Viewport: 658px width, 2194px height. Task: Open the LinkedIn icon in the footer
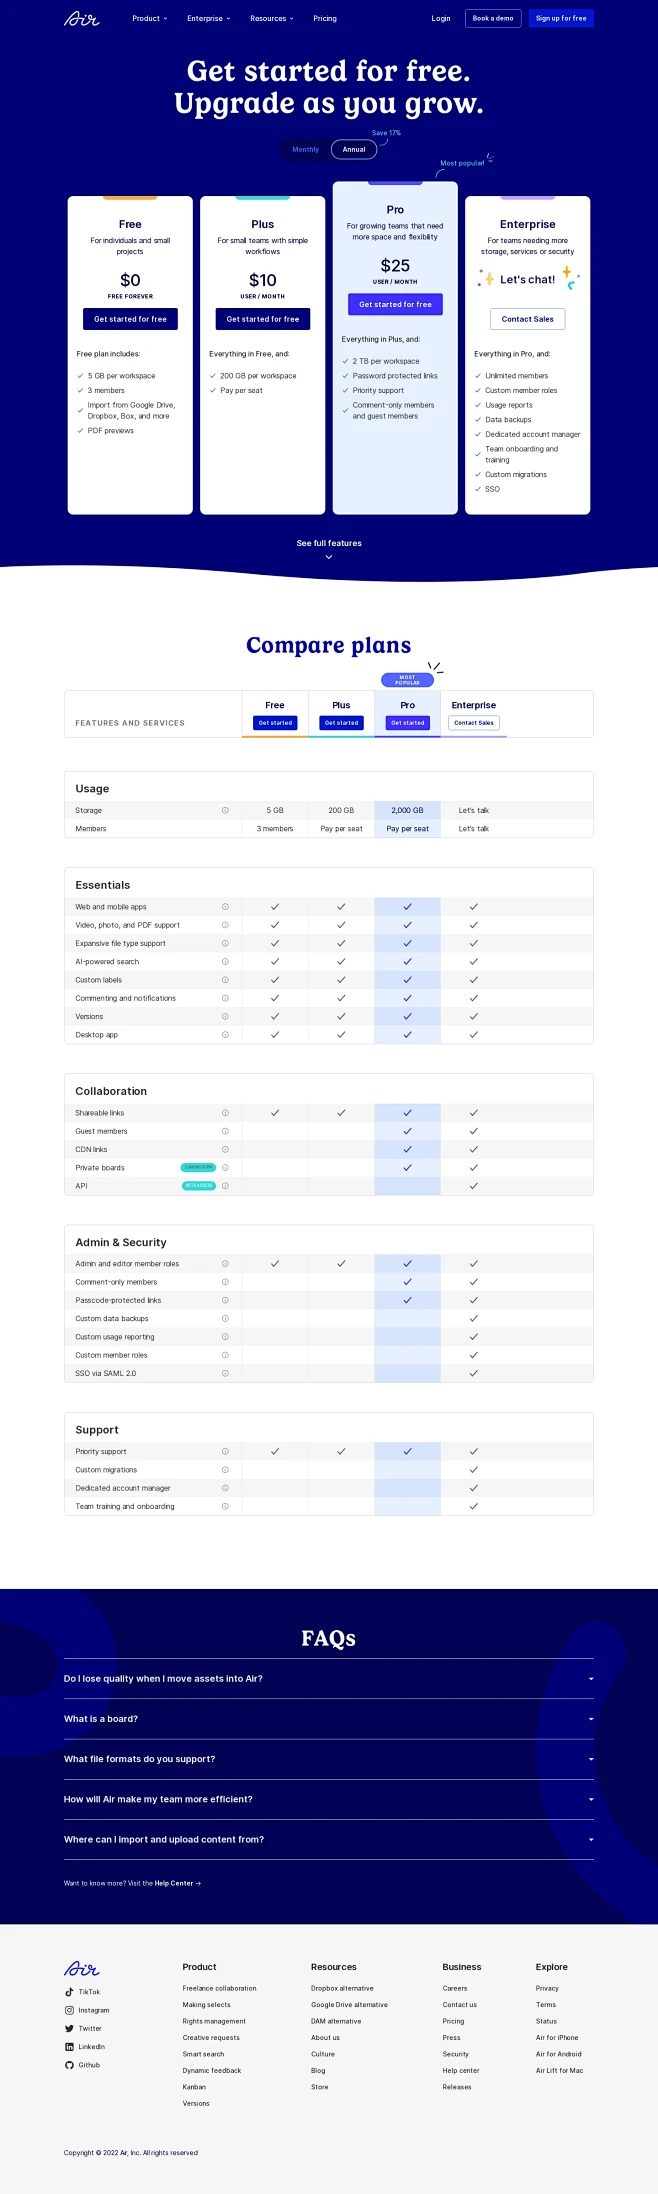click(69, 2047)
